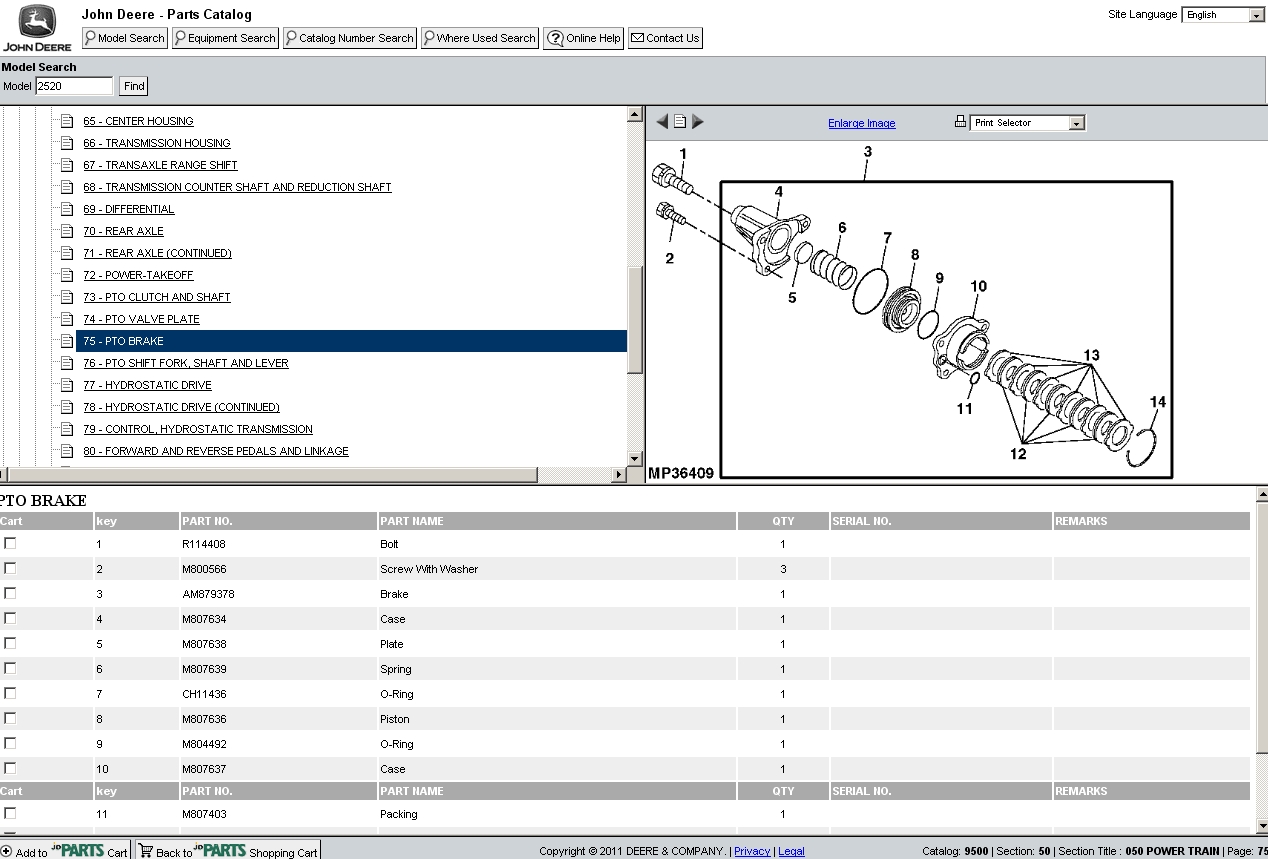
Task: Select checkbox for Piston M807636
Action: coord(10,718)
